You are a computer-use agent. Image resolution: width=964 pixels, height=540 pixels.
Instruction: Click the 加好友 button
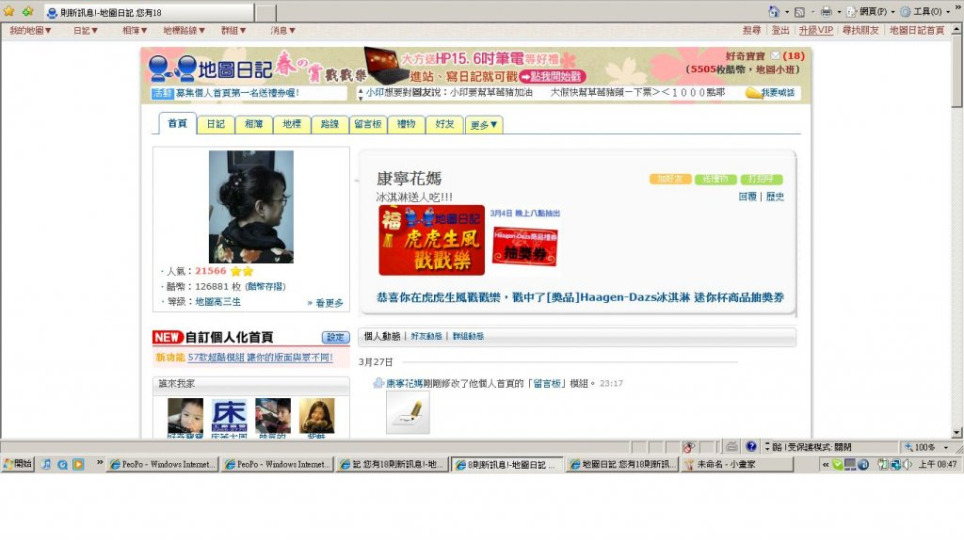click(669, 179)
